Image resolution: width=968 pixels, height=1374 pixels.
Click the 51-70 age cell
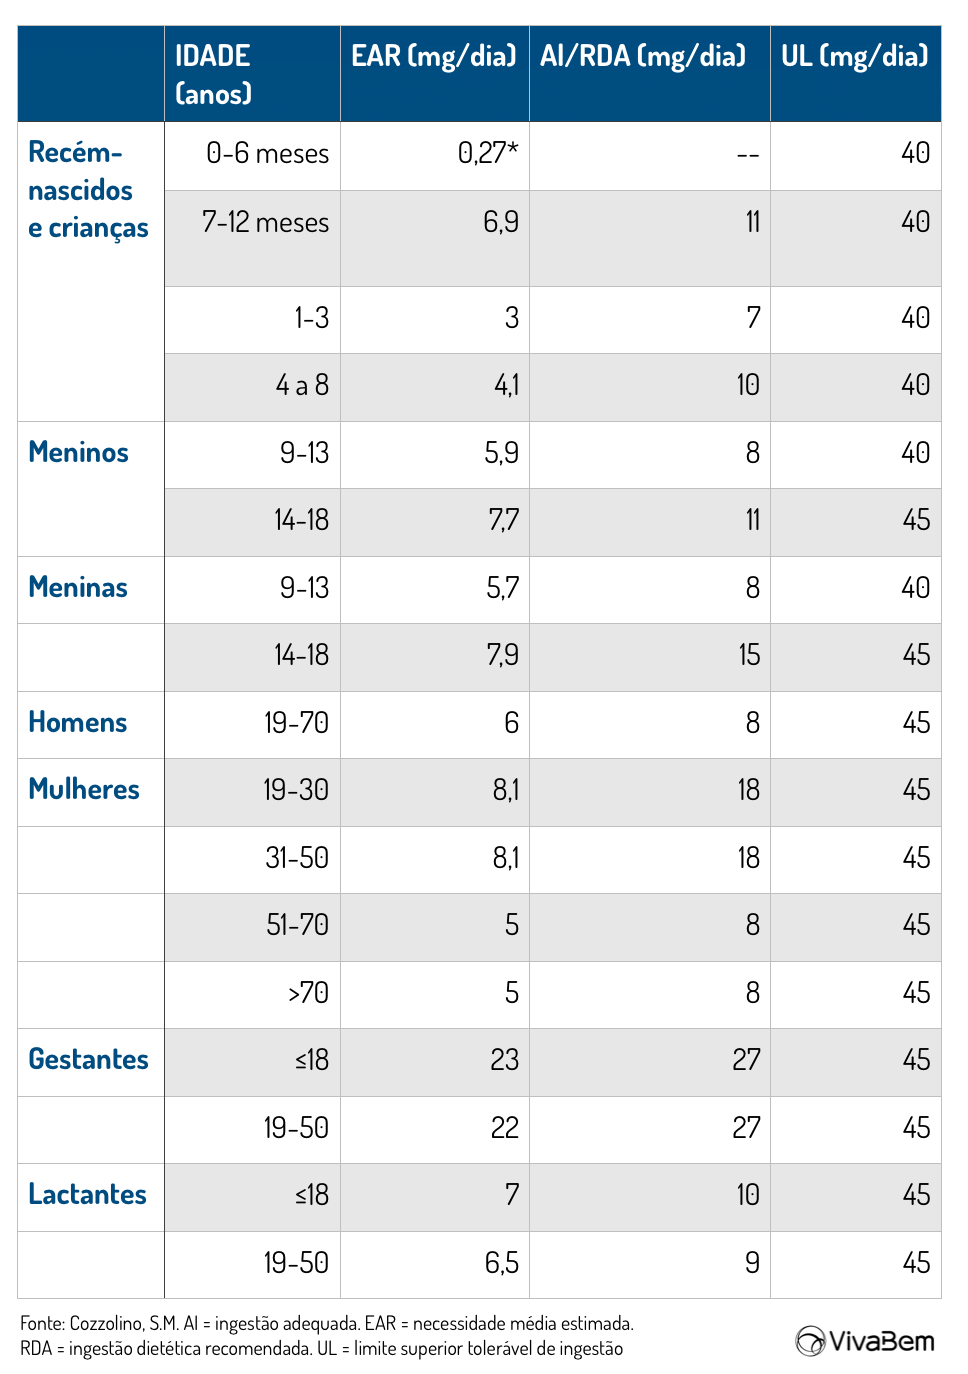pos(297,925)
